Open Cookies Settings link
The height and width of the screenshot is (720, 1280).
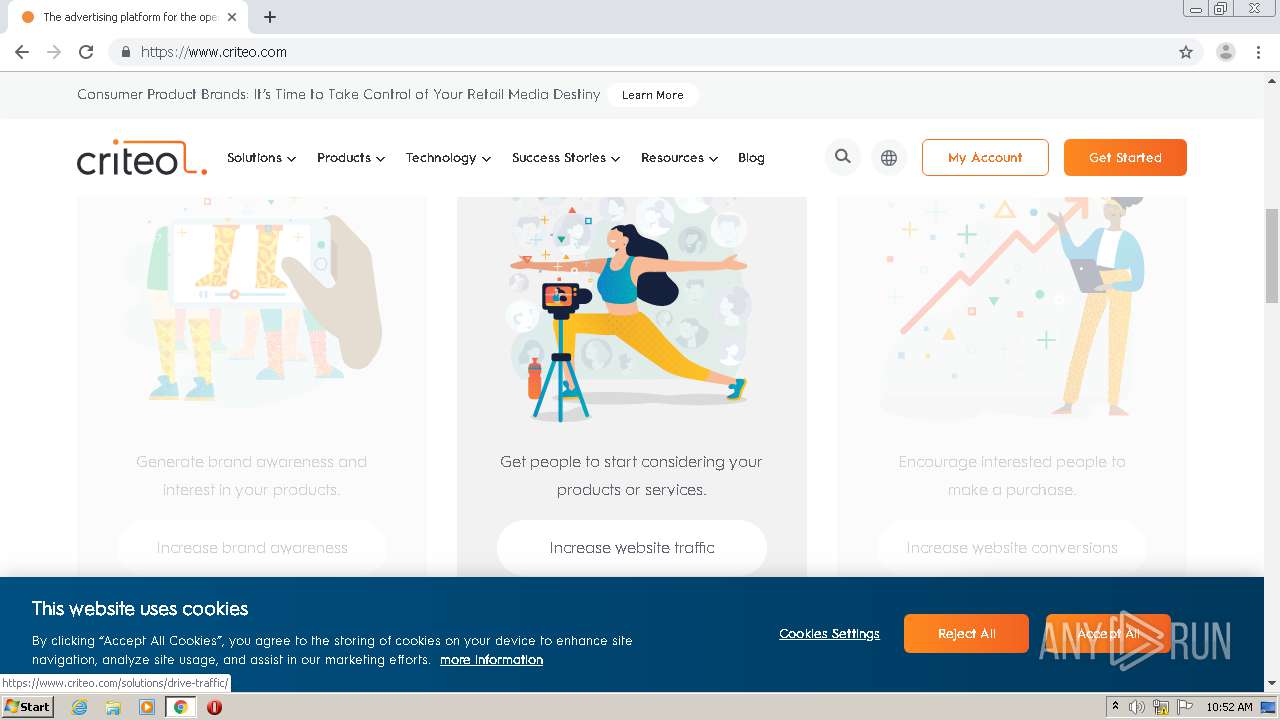pos(829,634)
